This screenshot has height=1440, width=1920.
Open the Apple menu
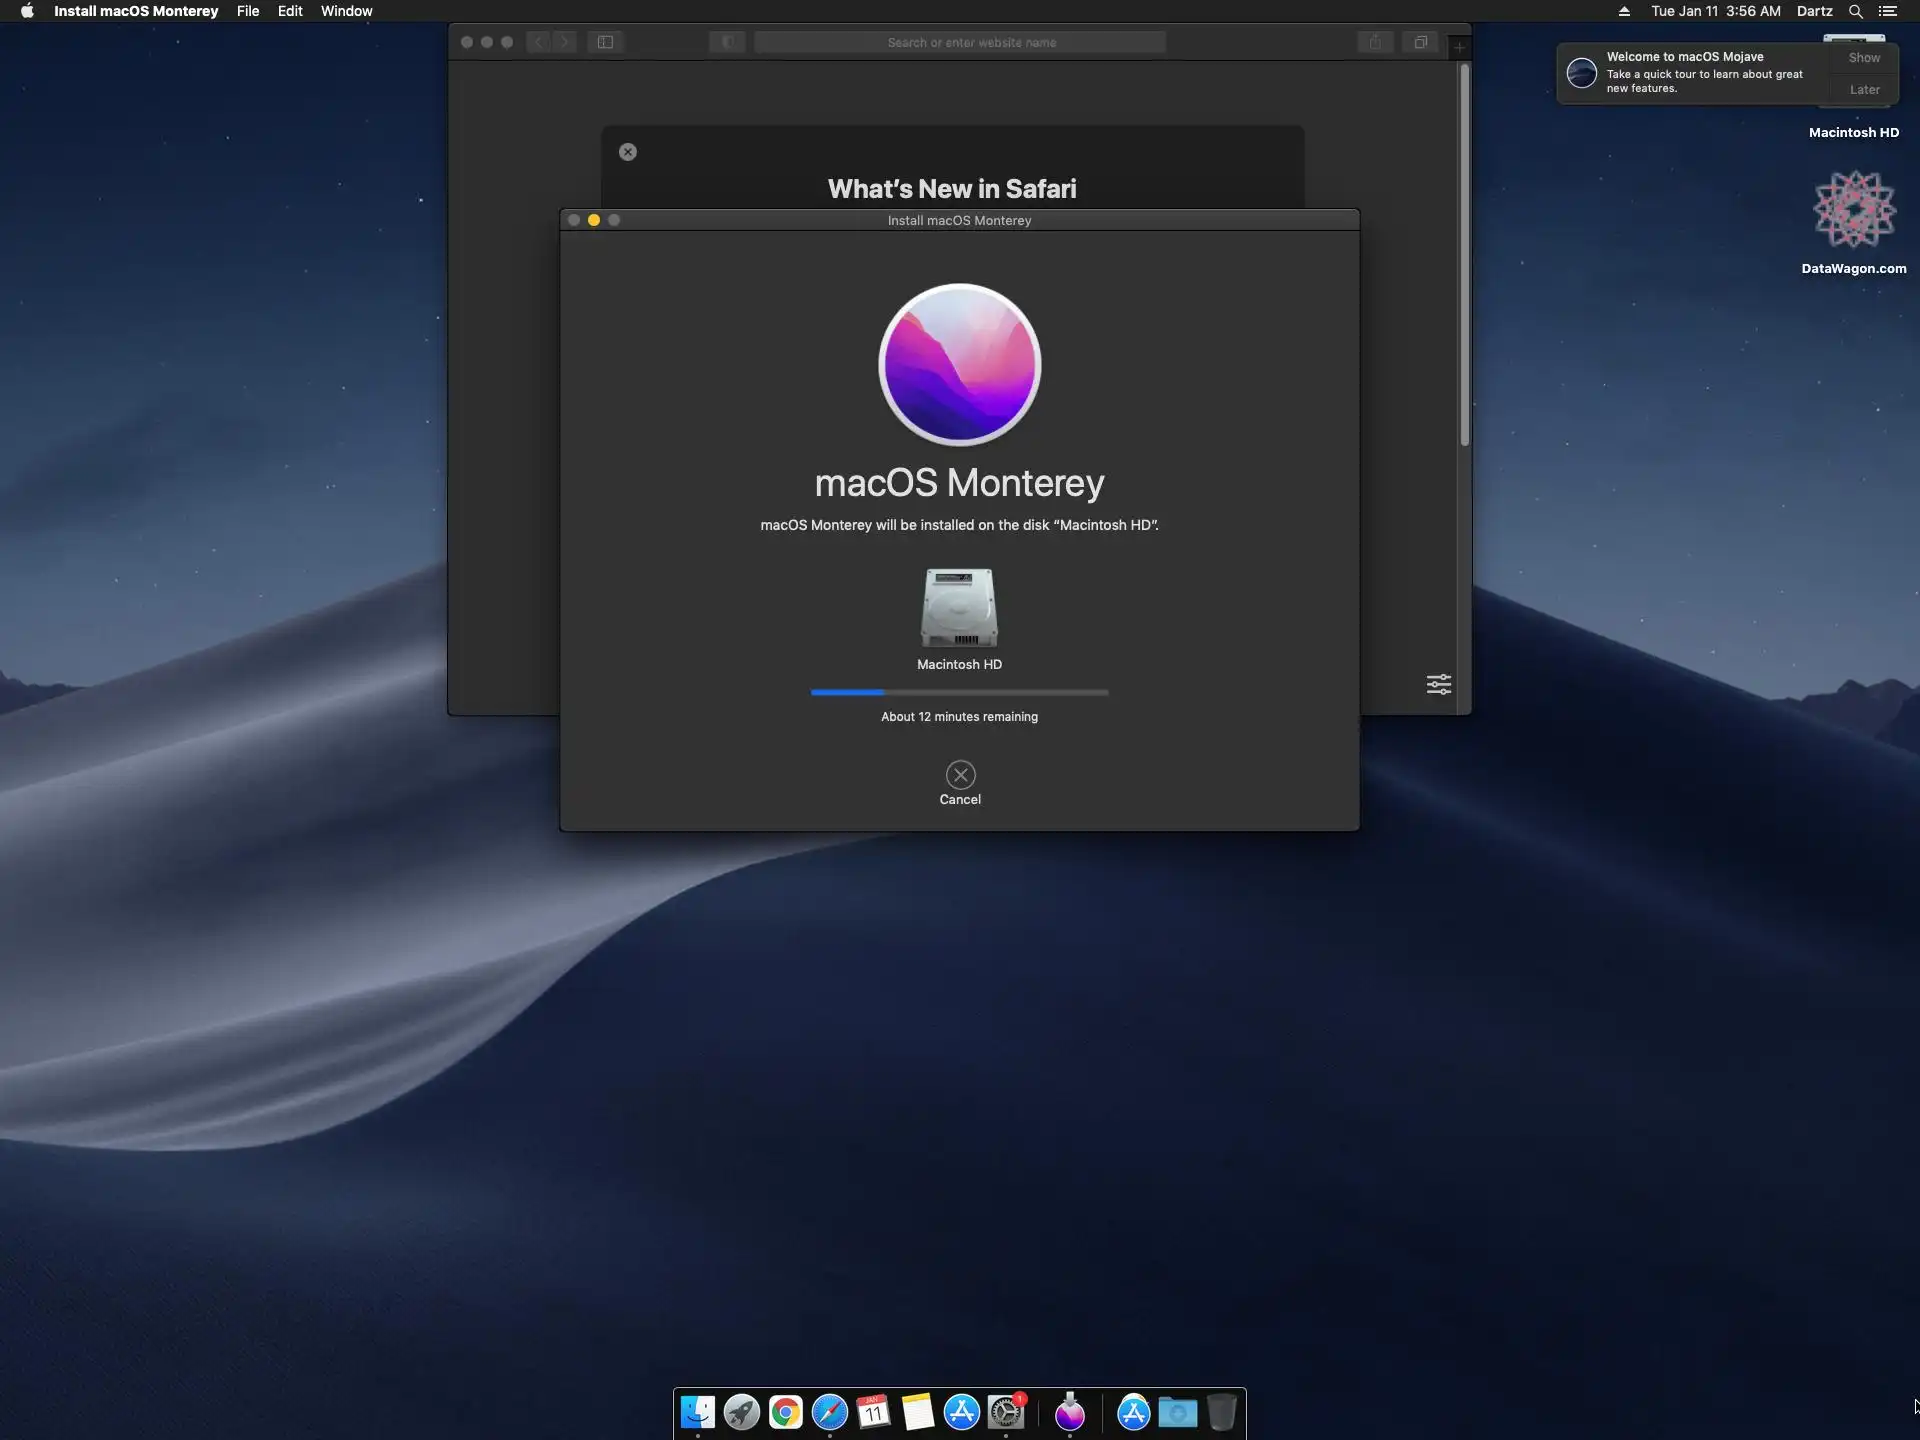pos(27,11)
